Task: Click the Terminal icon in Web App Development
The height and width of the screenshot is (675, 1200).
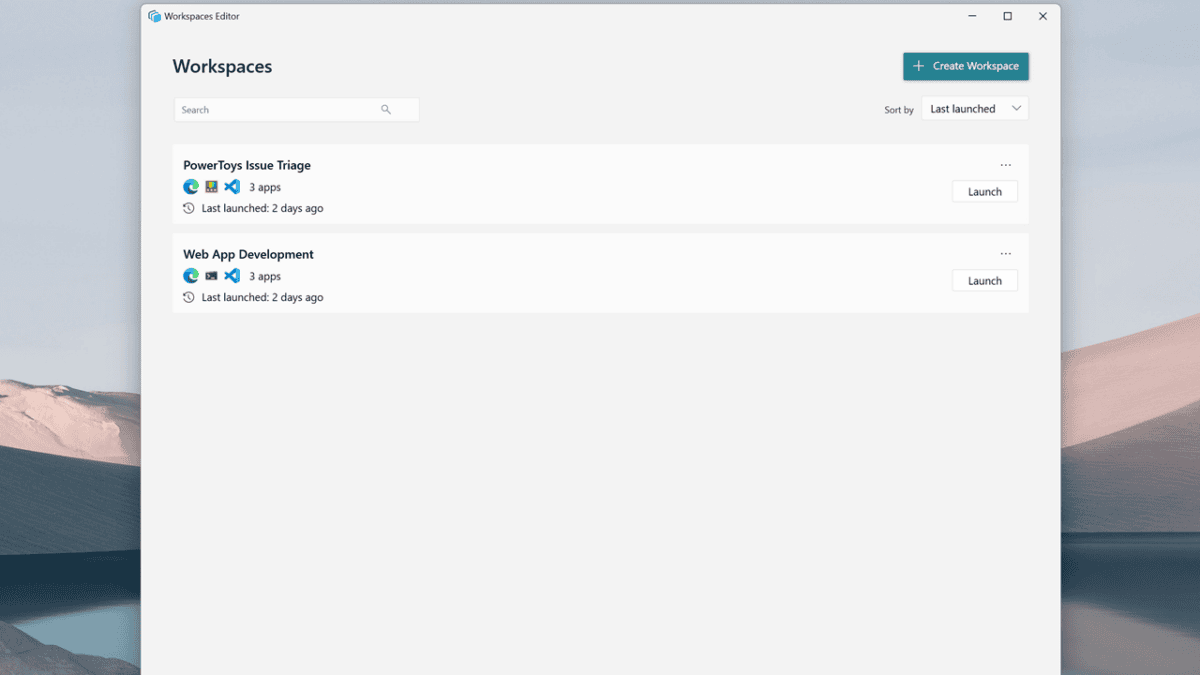Action: tap(211, 276)
